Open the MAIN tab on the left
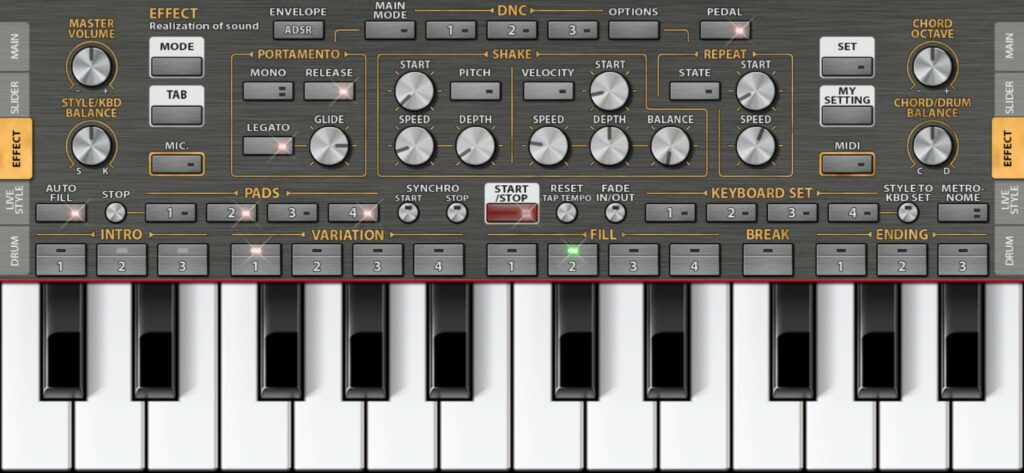The height and width of the screenshot is (473, 1024). [15, 46]
